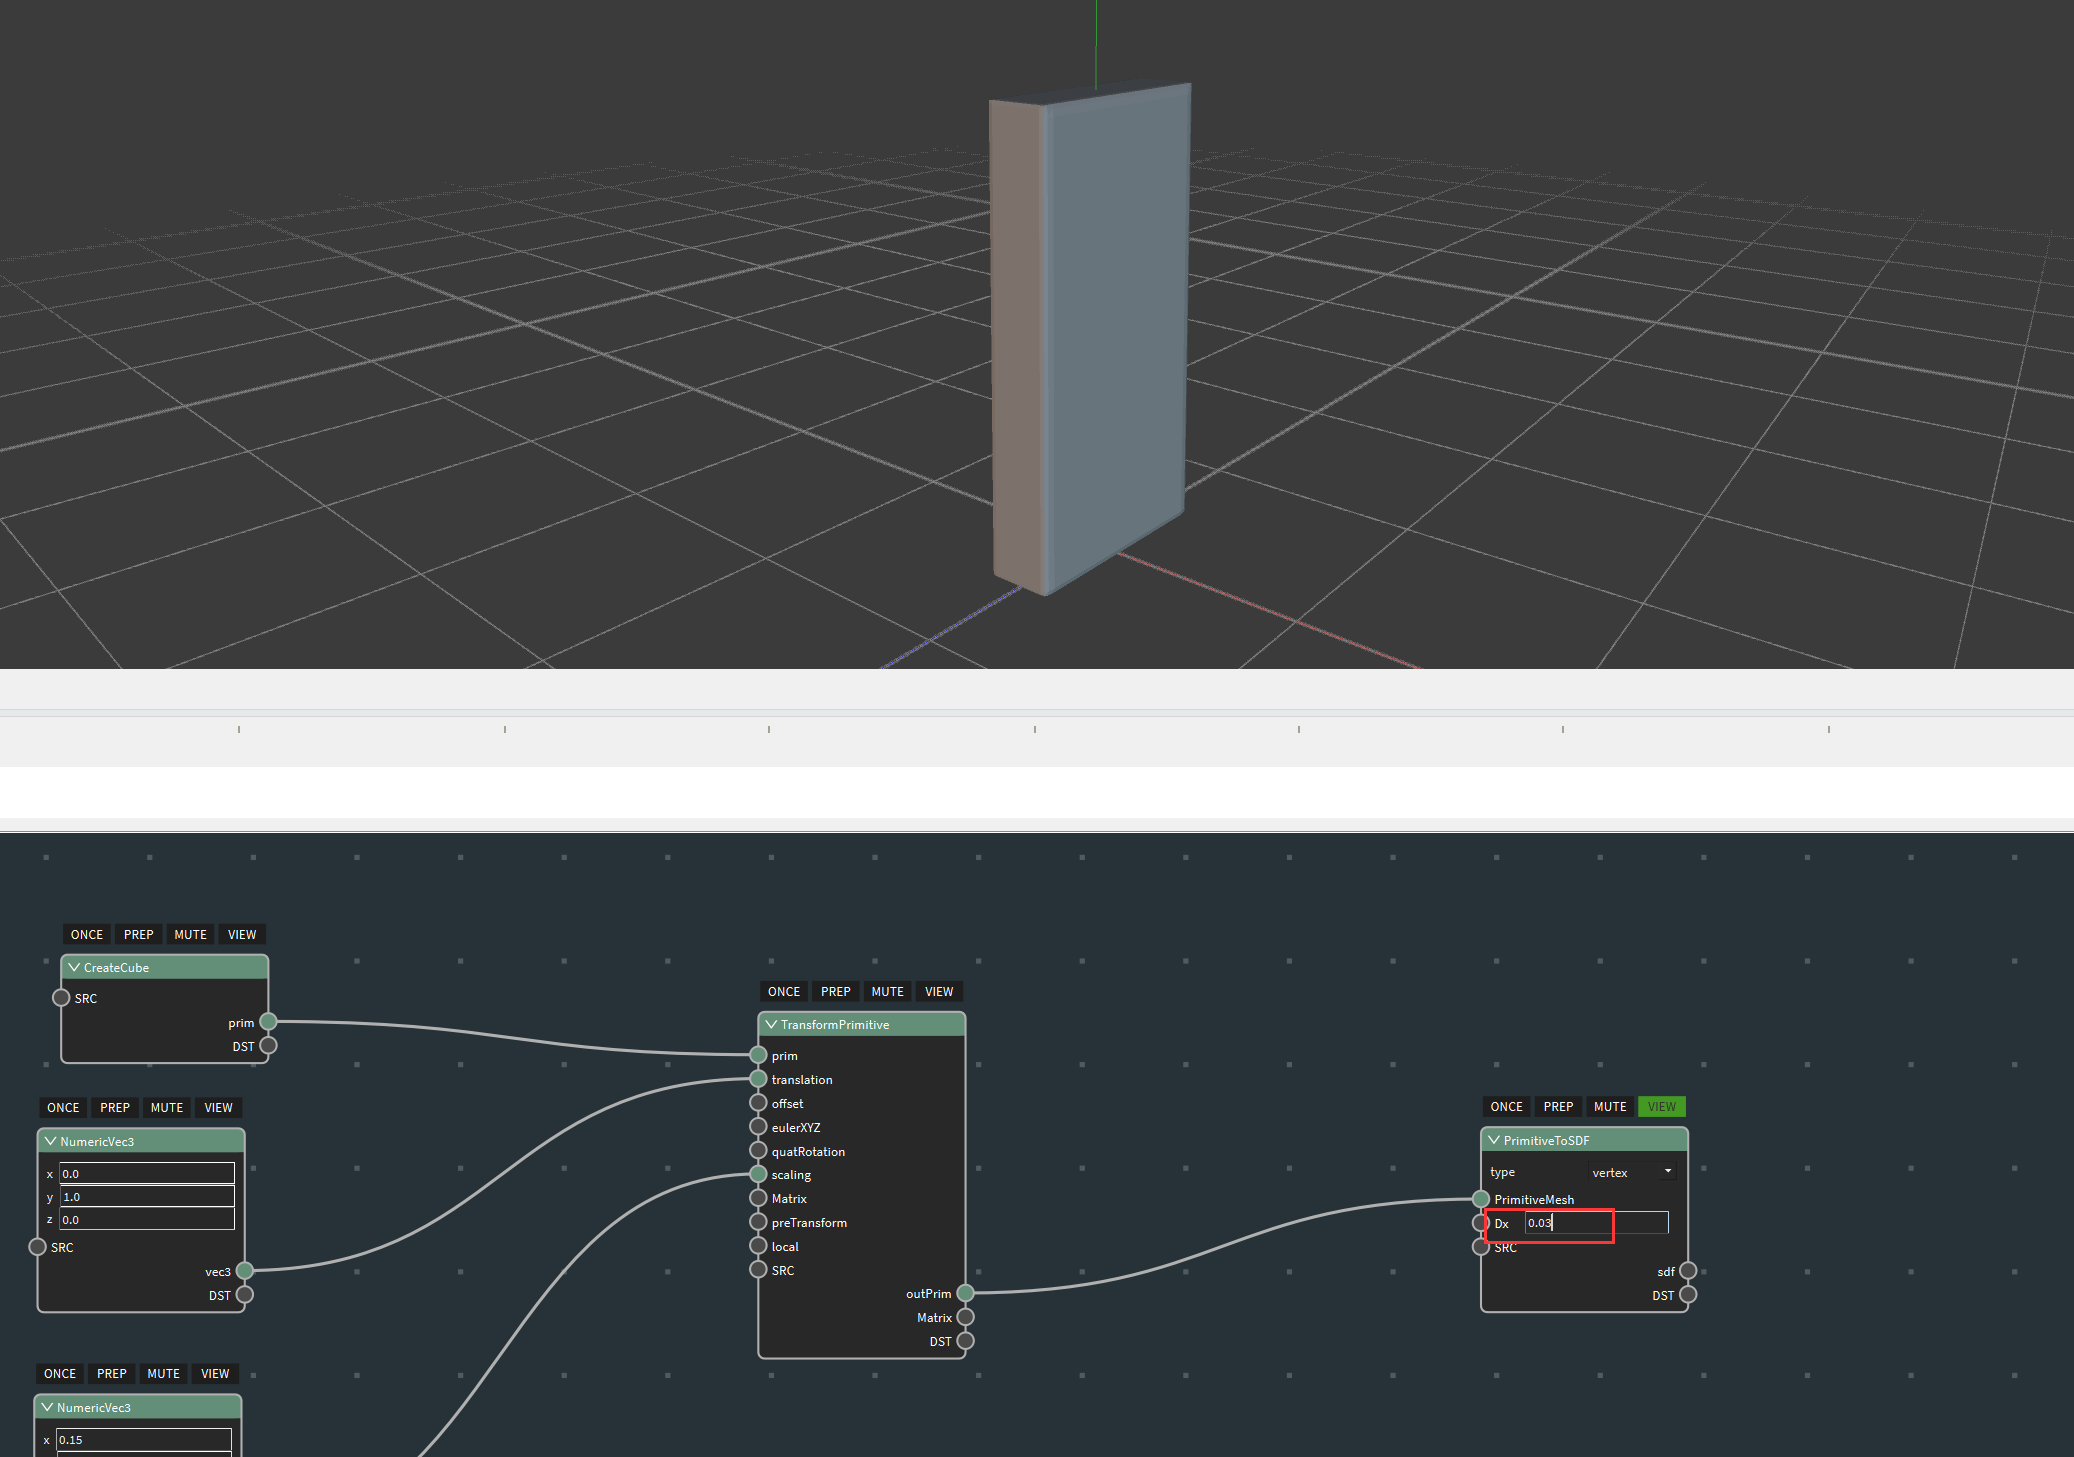Click TransformPrimitive preTransform input socket

[758, 1222]
